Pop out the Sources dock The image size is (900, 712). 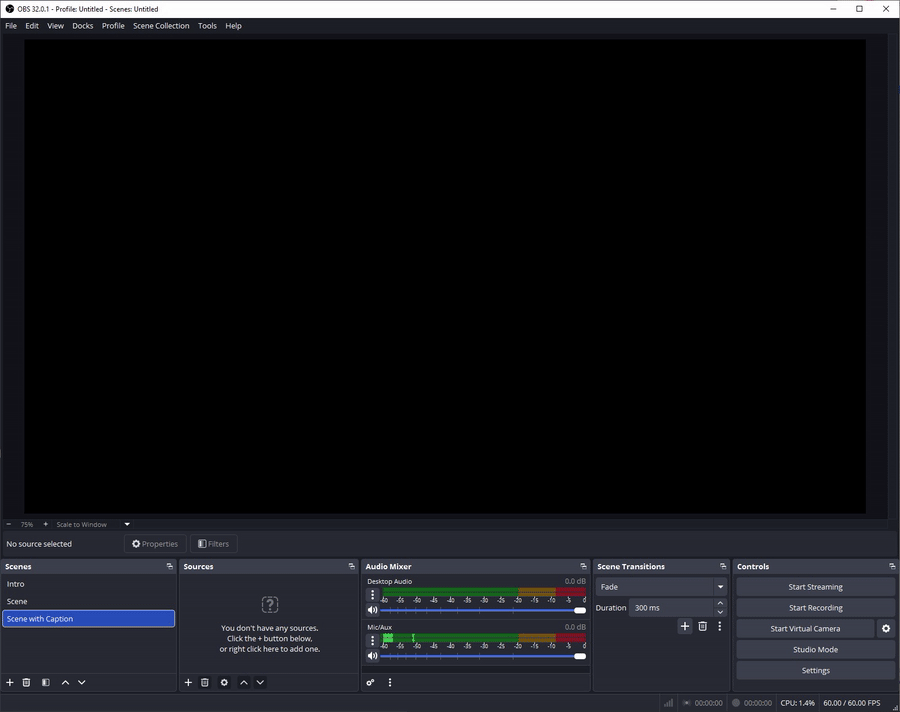point(351,566)
